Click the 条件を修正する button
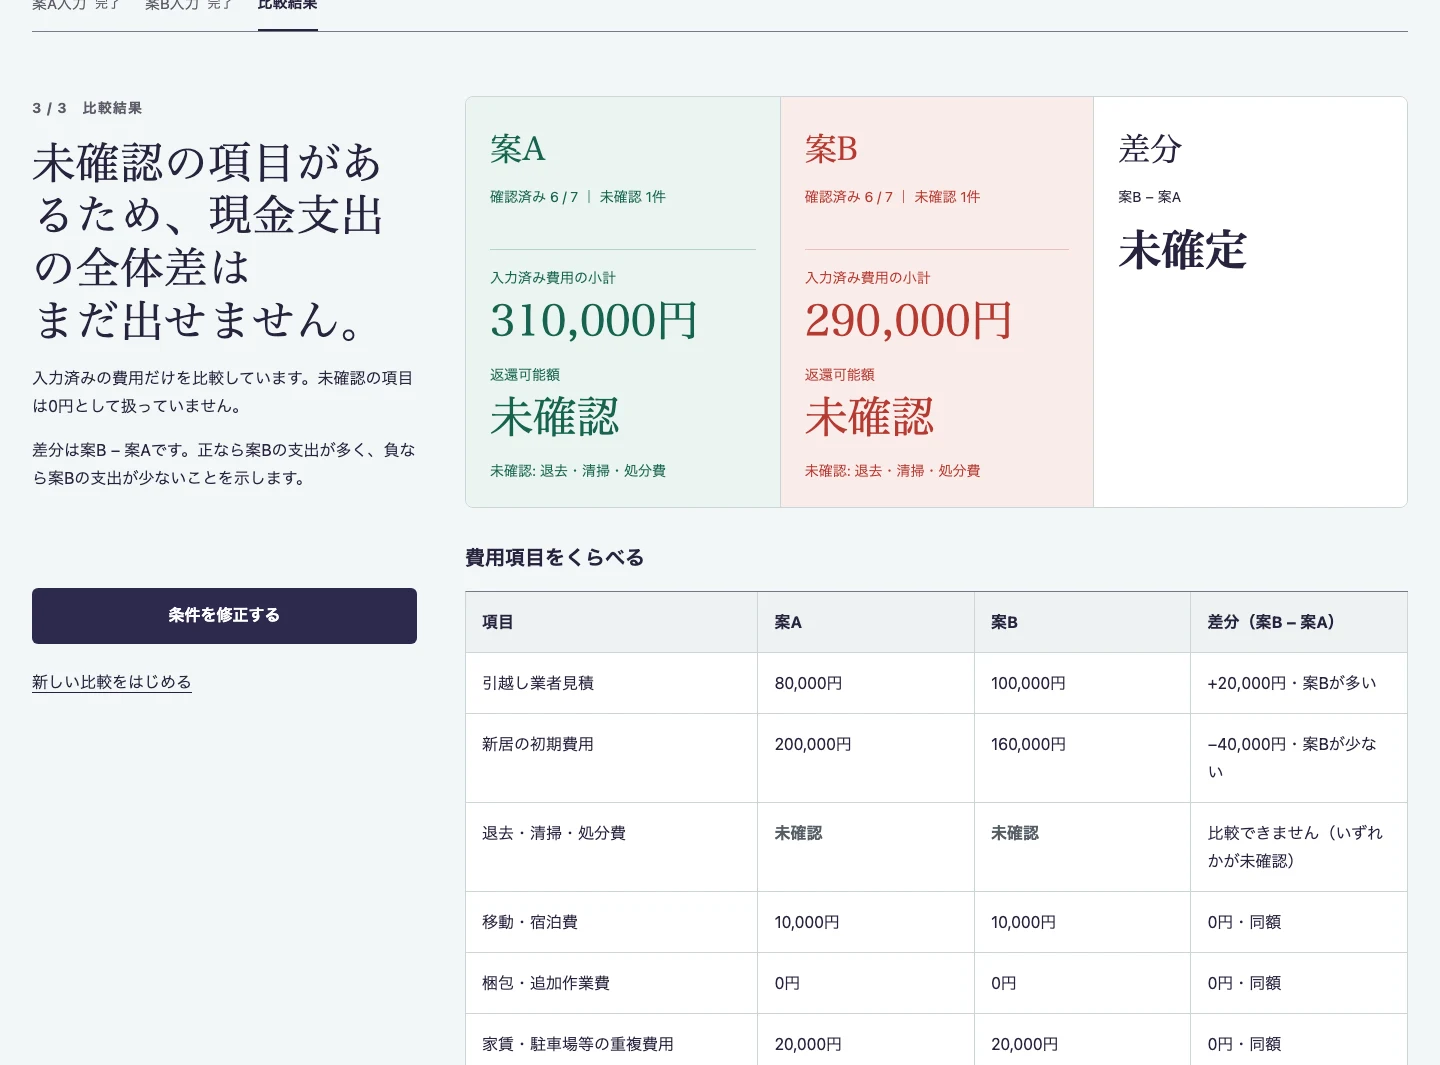The width and height of the screenshot is (1440, 1065). (x=224, y=616)
